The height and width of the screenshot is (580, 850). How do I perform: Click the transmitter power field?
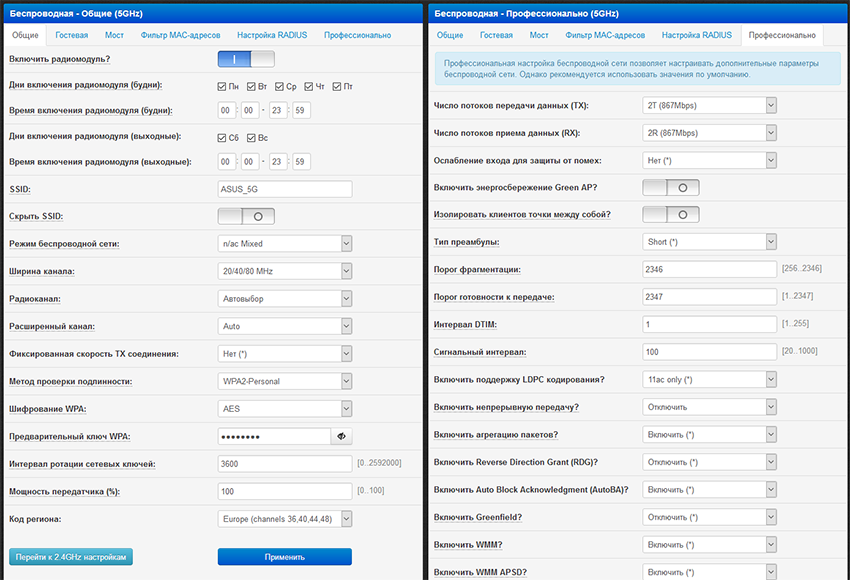(285, 492)
